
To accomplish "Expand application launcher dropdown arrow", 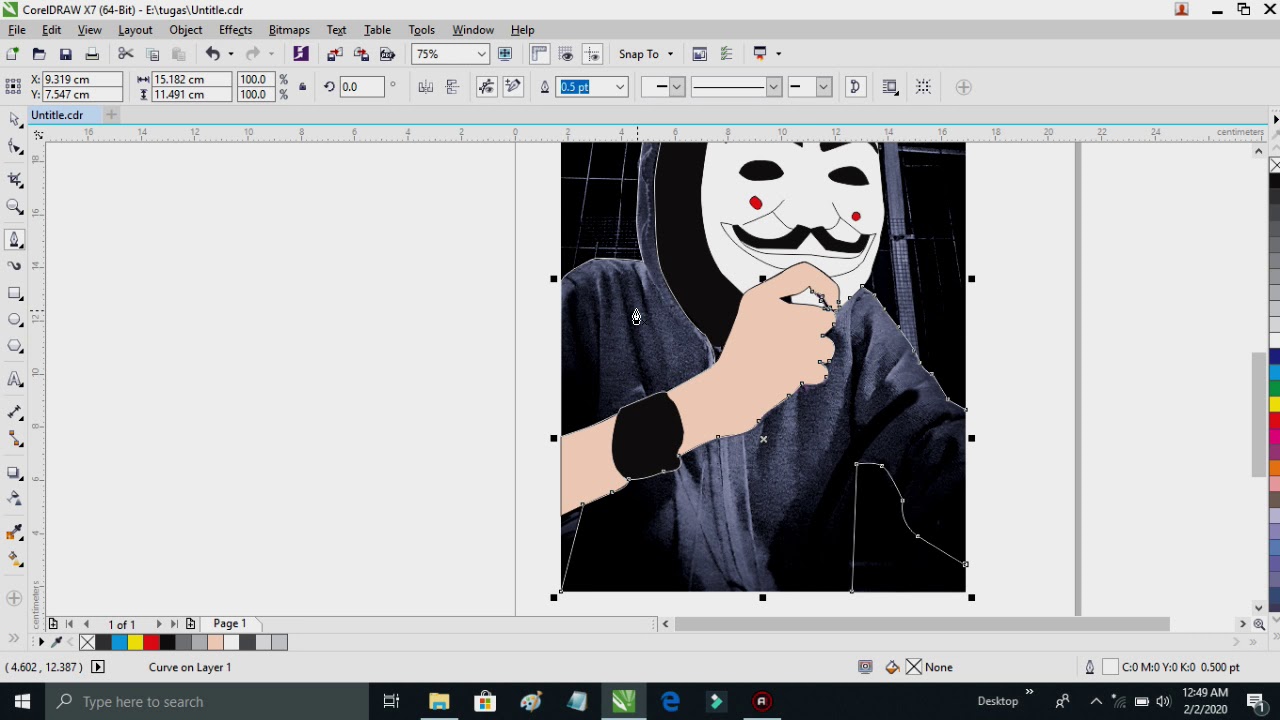I will tap(778, 54).
